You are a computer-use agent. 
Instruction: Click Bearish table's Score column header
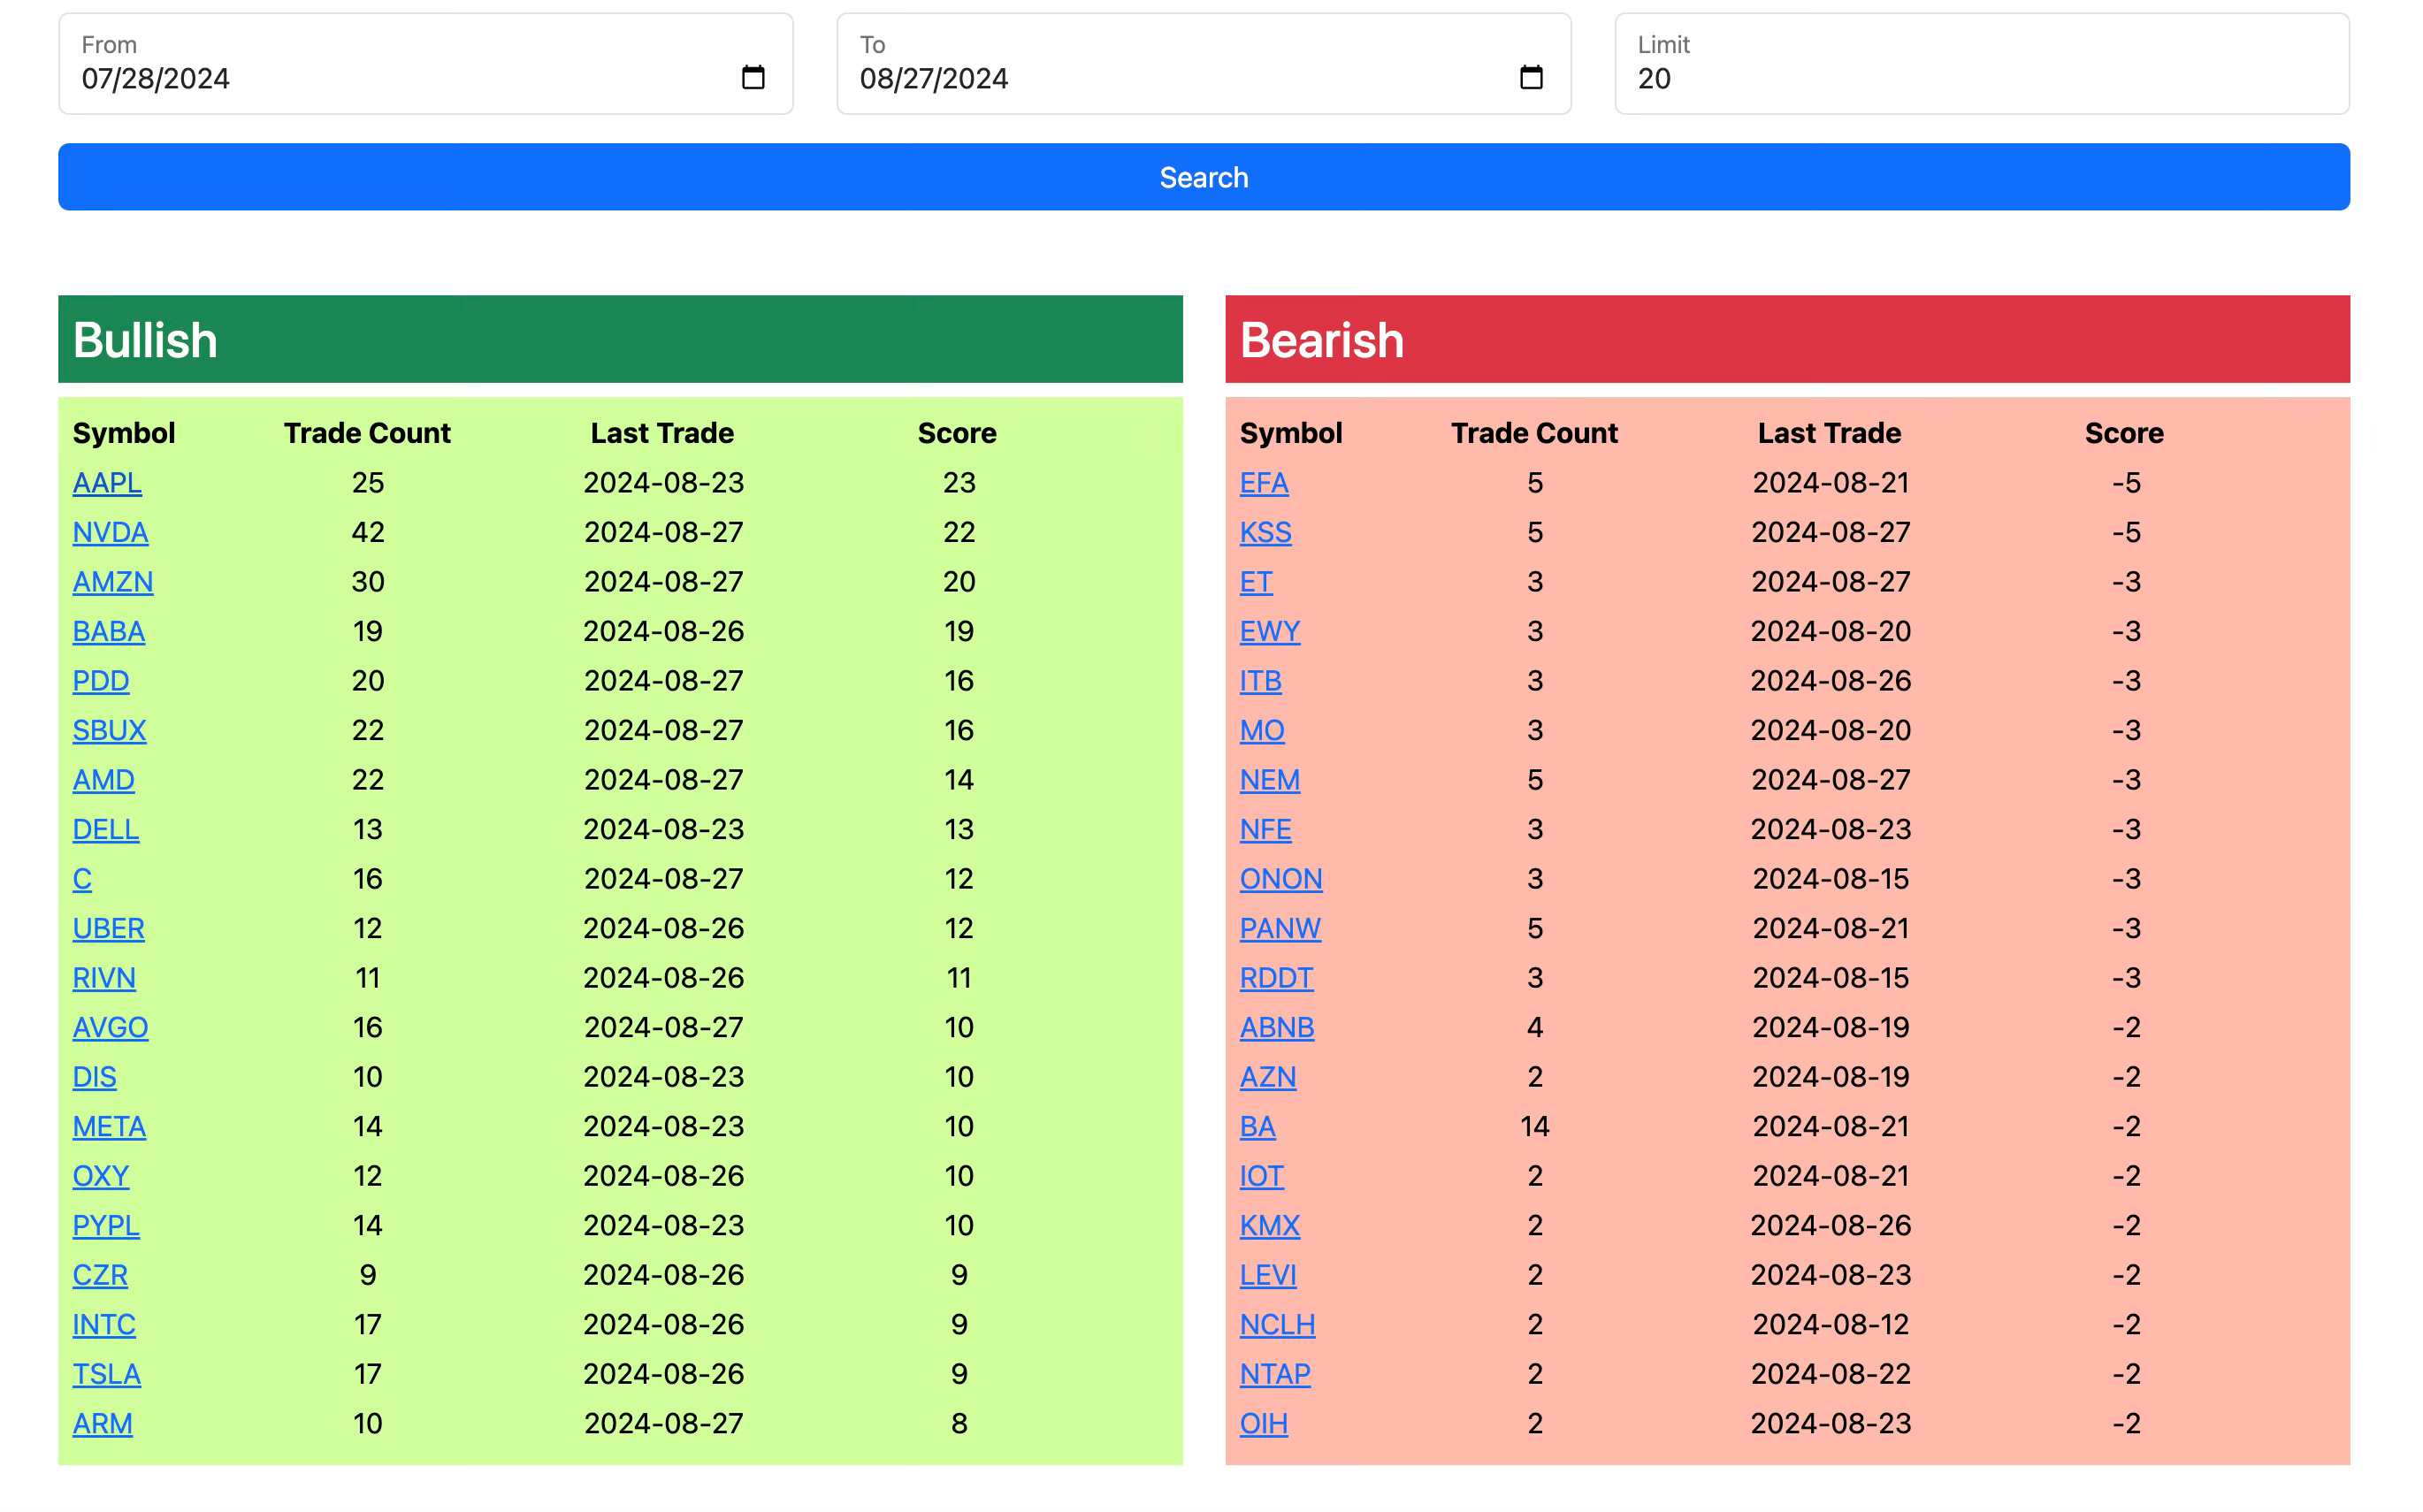2124,433
